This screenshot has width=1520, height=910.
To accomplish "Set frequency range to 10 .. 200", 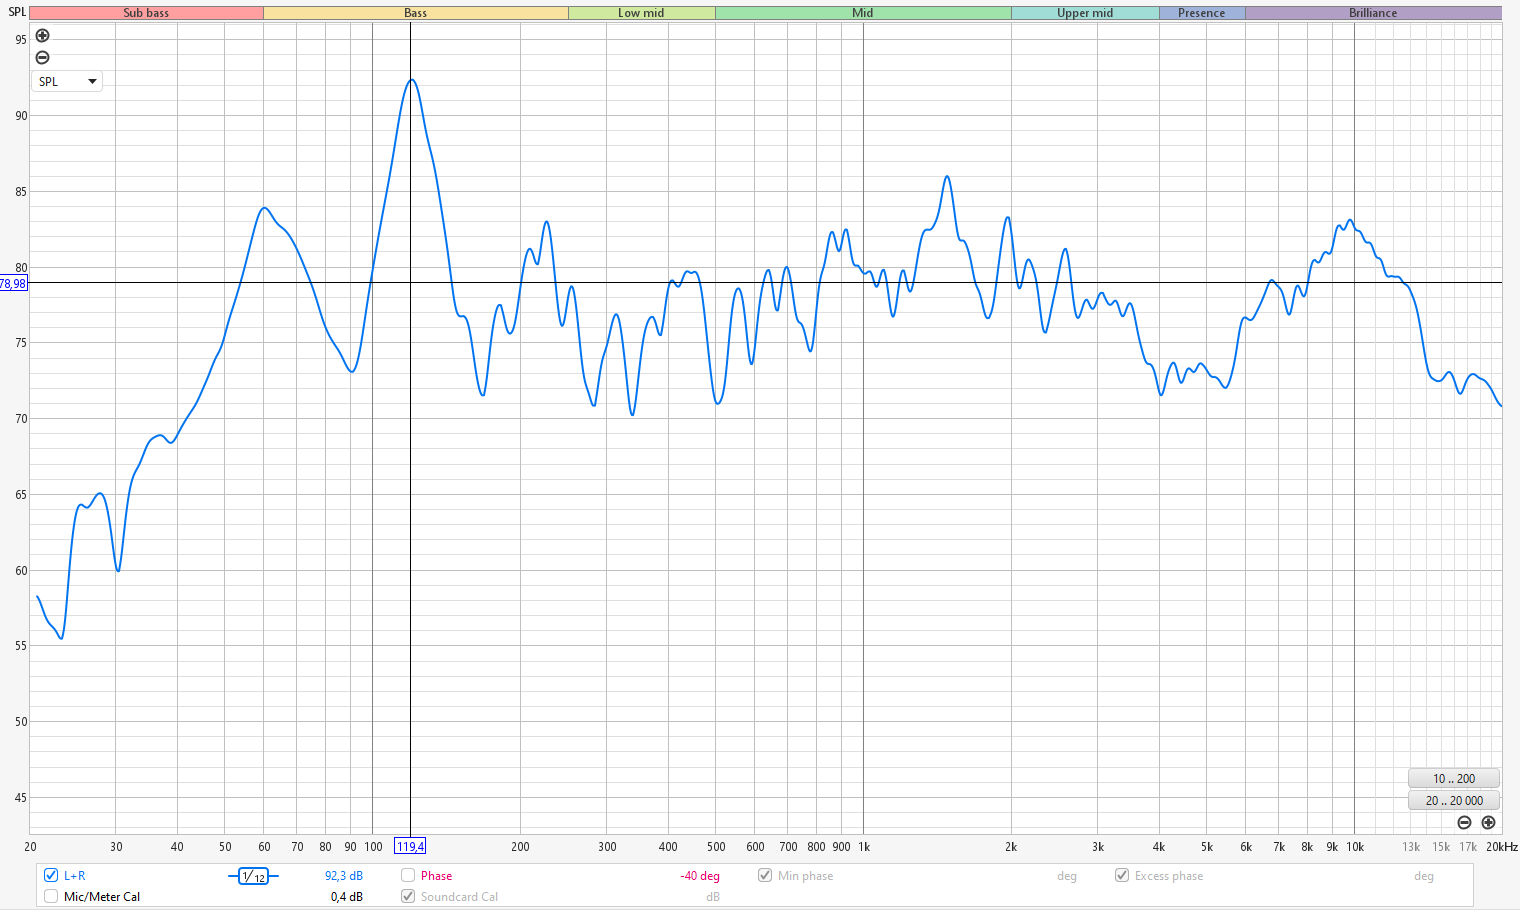I will coord(1453,778).
